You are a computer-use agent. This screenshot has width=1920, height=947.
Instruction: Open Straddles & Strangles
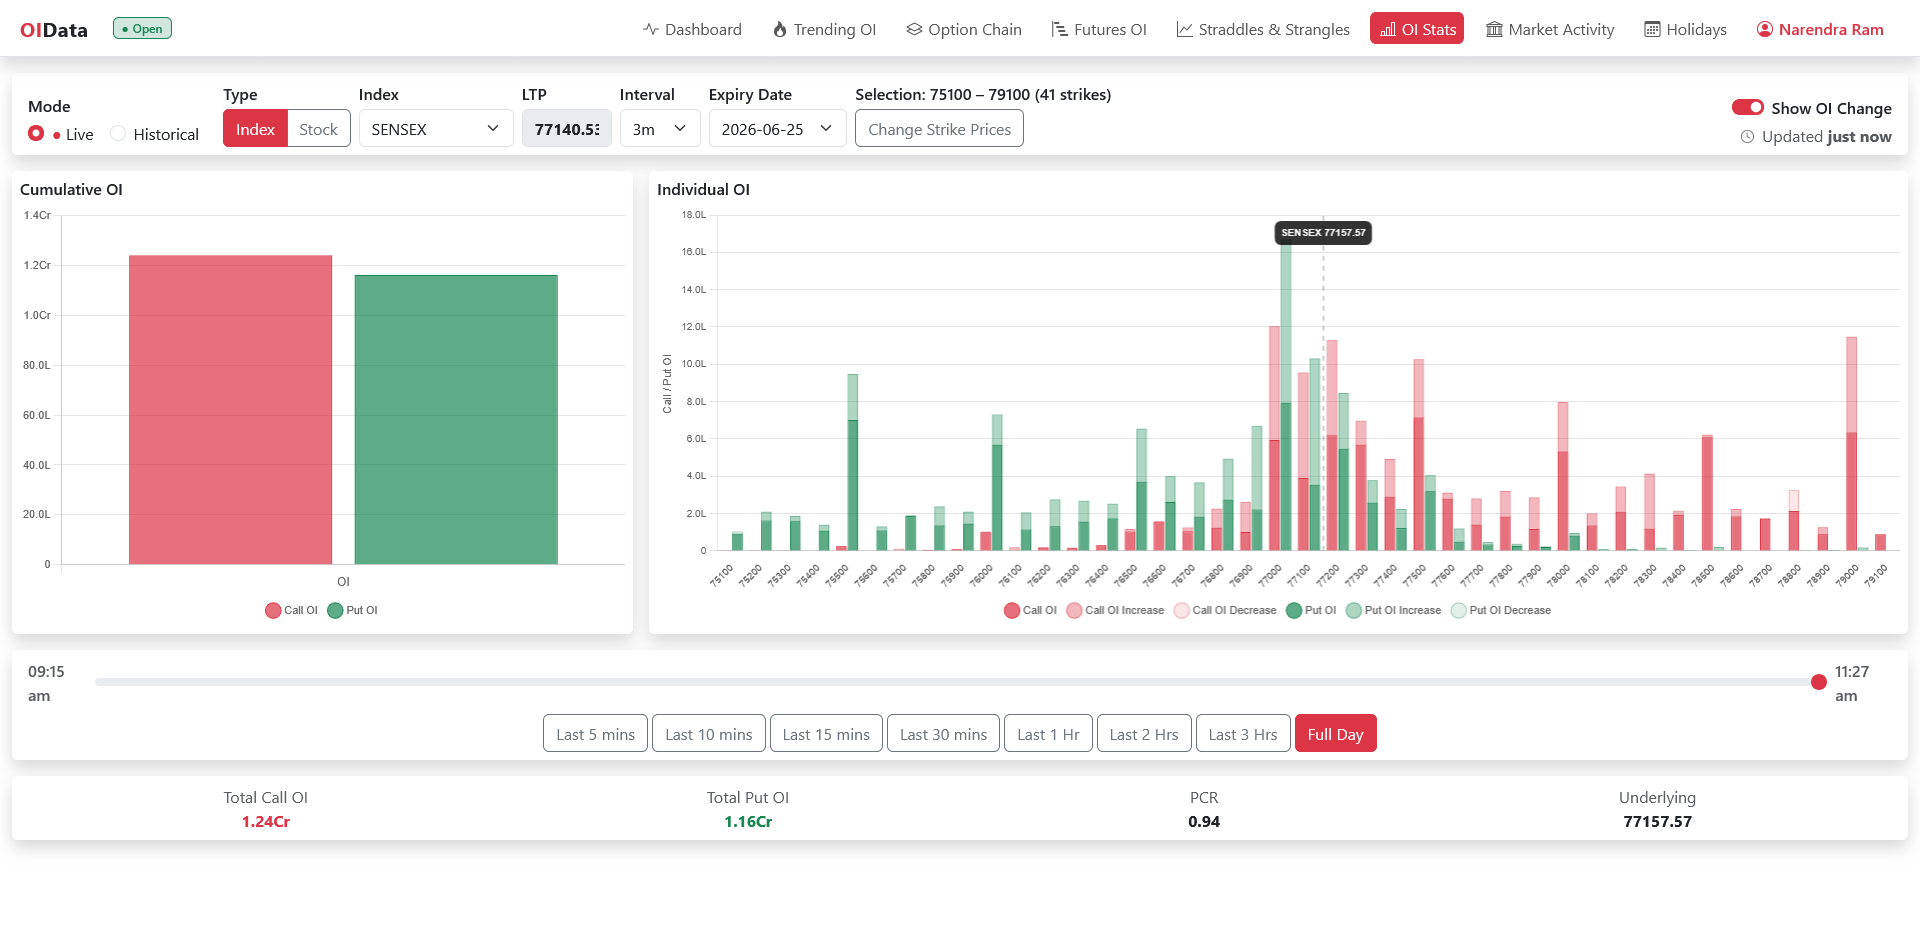tap(1263, 29)
